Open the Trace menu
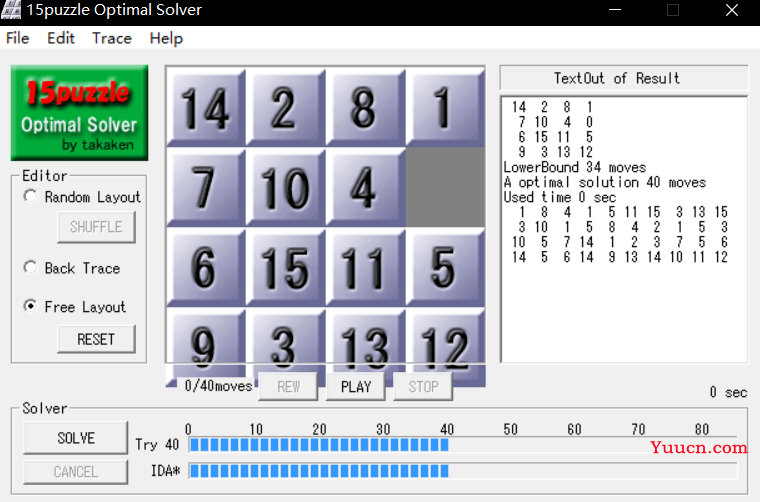 [111, 38]
